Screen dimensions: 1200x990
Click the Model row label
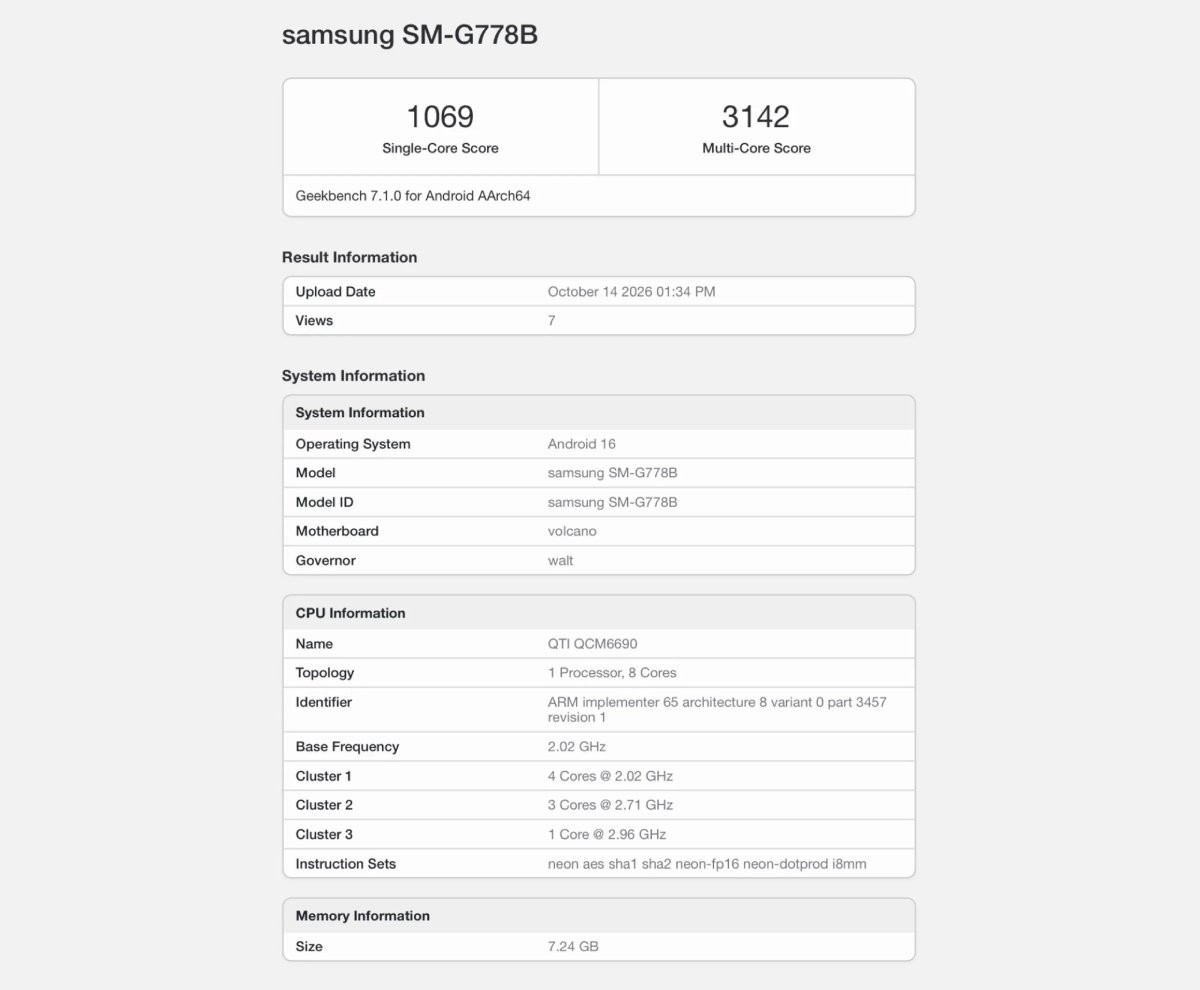pos(316,473)
